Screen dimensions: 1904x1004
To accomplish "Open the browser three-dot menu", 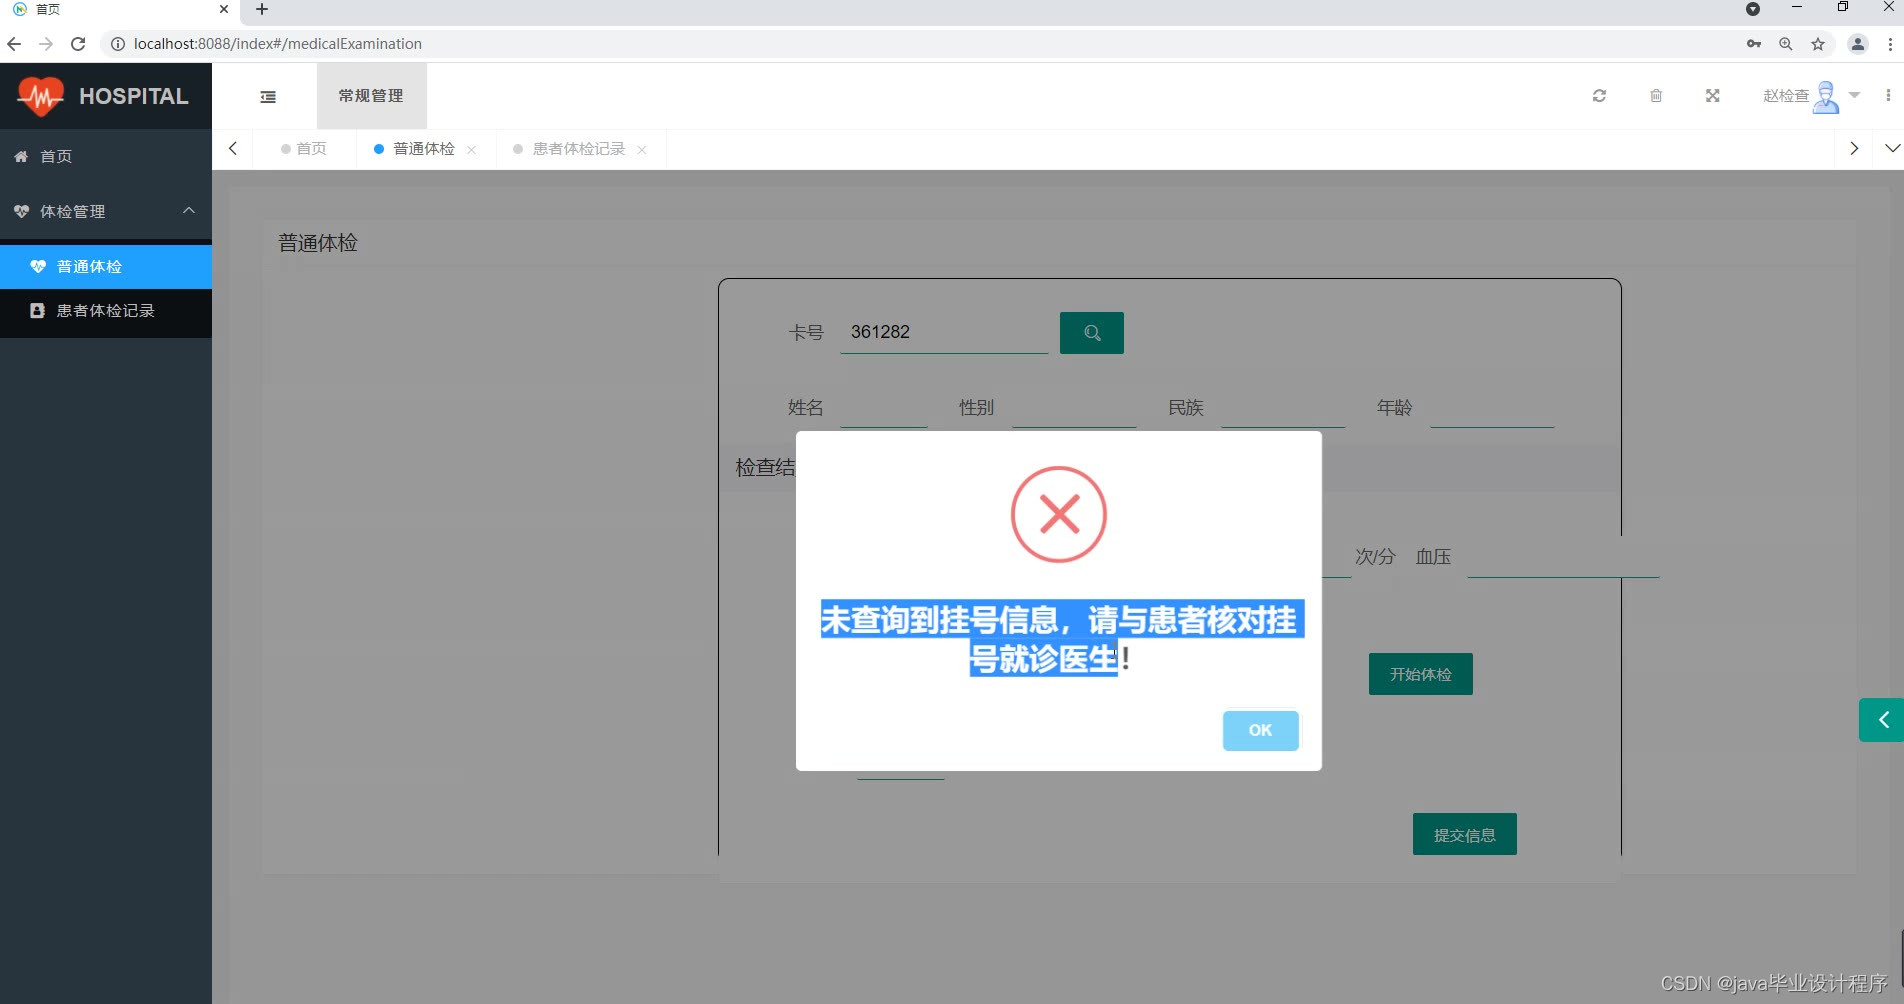I will (1890, 44).
